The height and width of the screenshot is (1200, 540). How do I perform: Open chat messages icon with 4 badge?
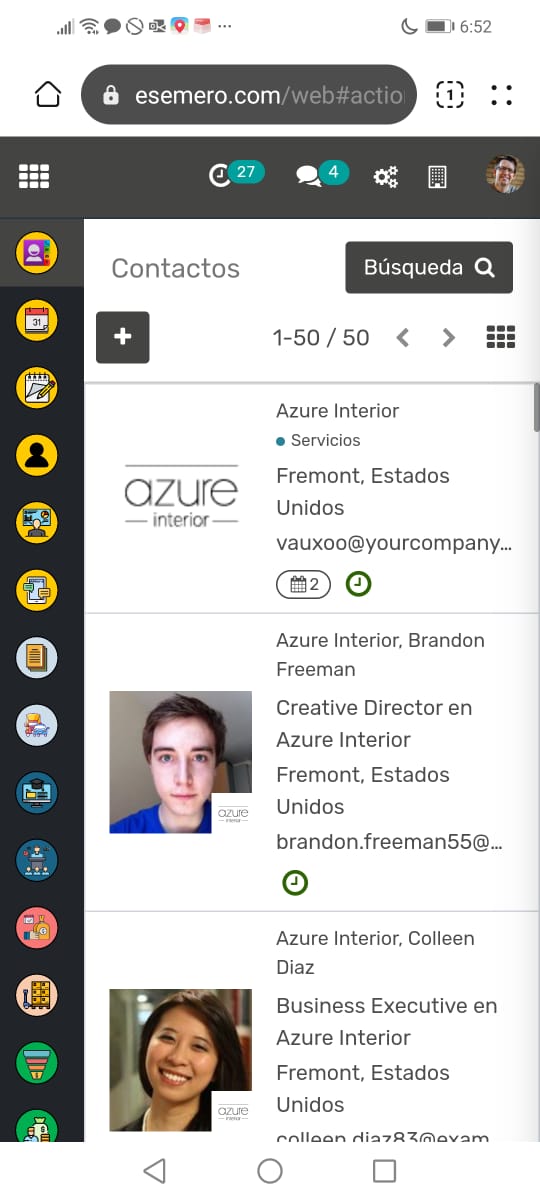click(321, 175)
